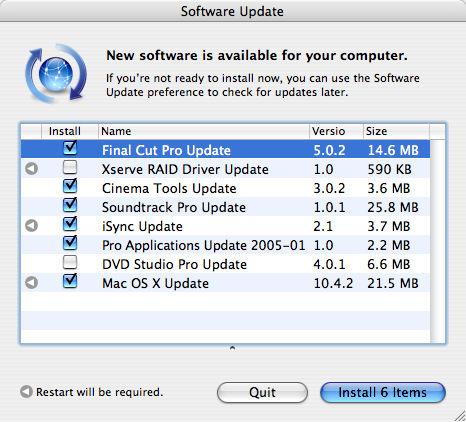
Task: Sort list by Name column header
Action: coord(204,131)
